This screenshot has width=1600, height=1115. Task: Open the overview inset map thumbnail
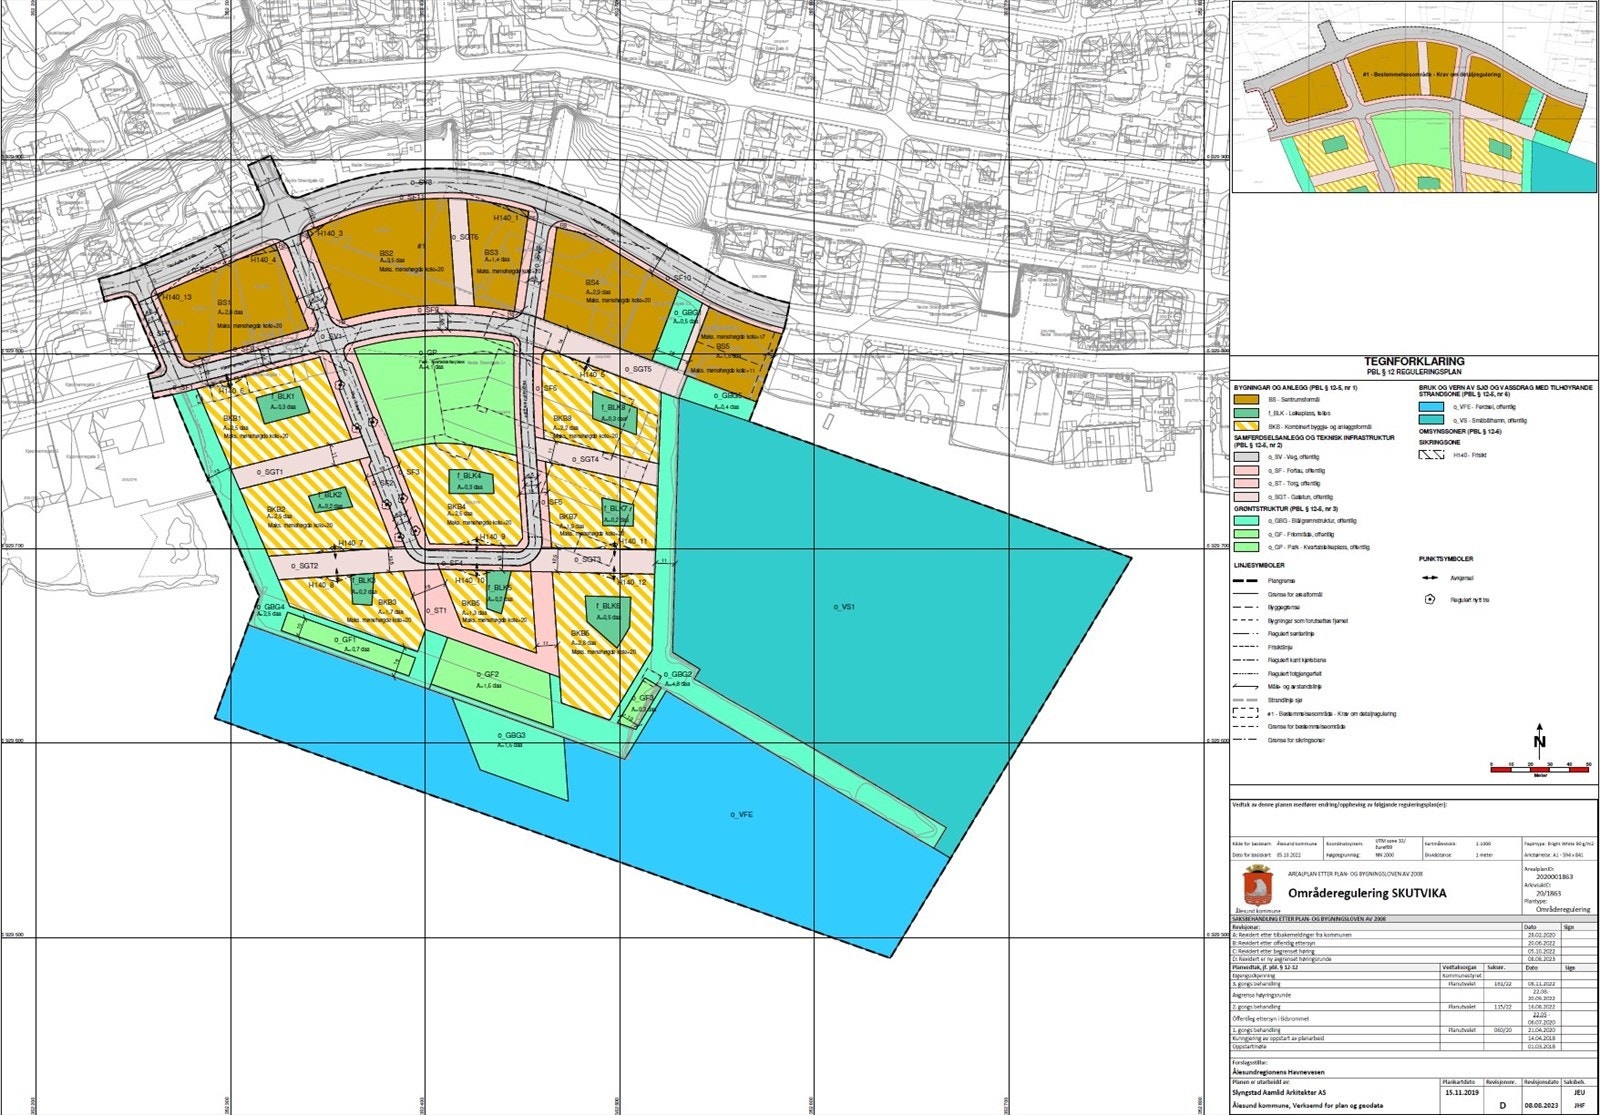coord(1414,97)
